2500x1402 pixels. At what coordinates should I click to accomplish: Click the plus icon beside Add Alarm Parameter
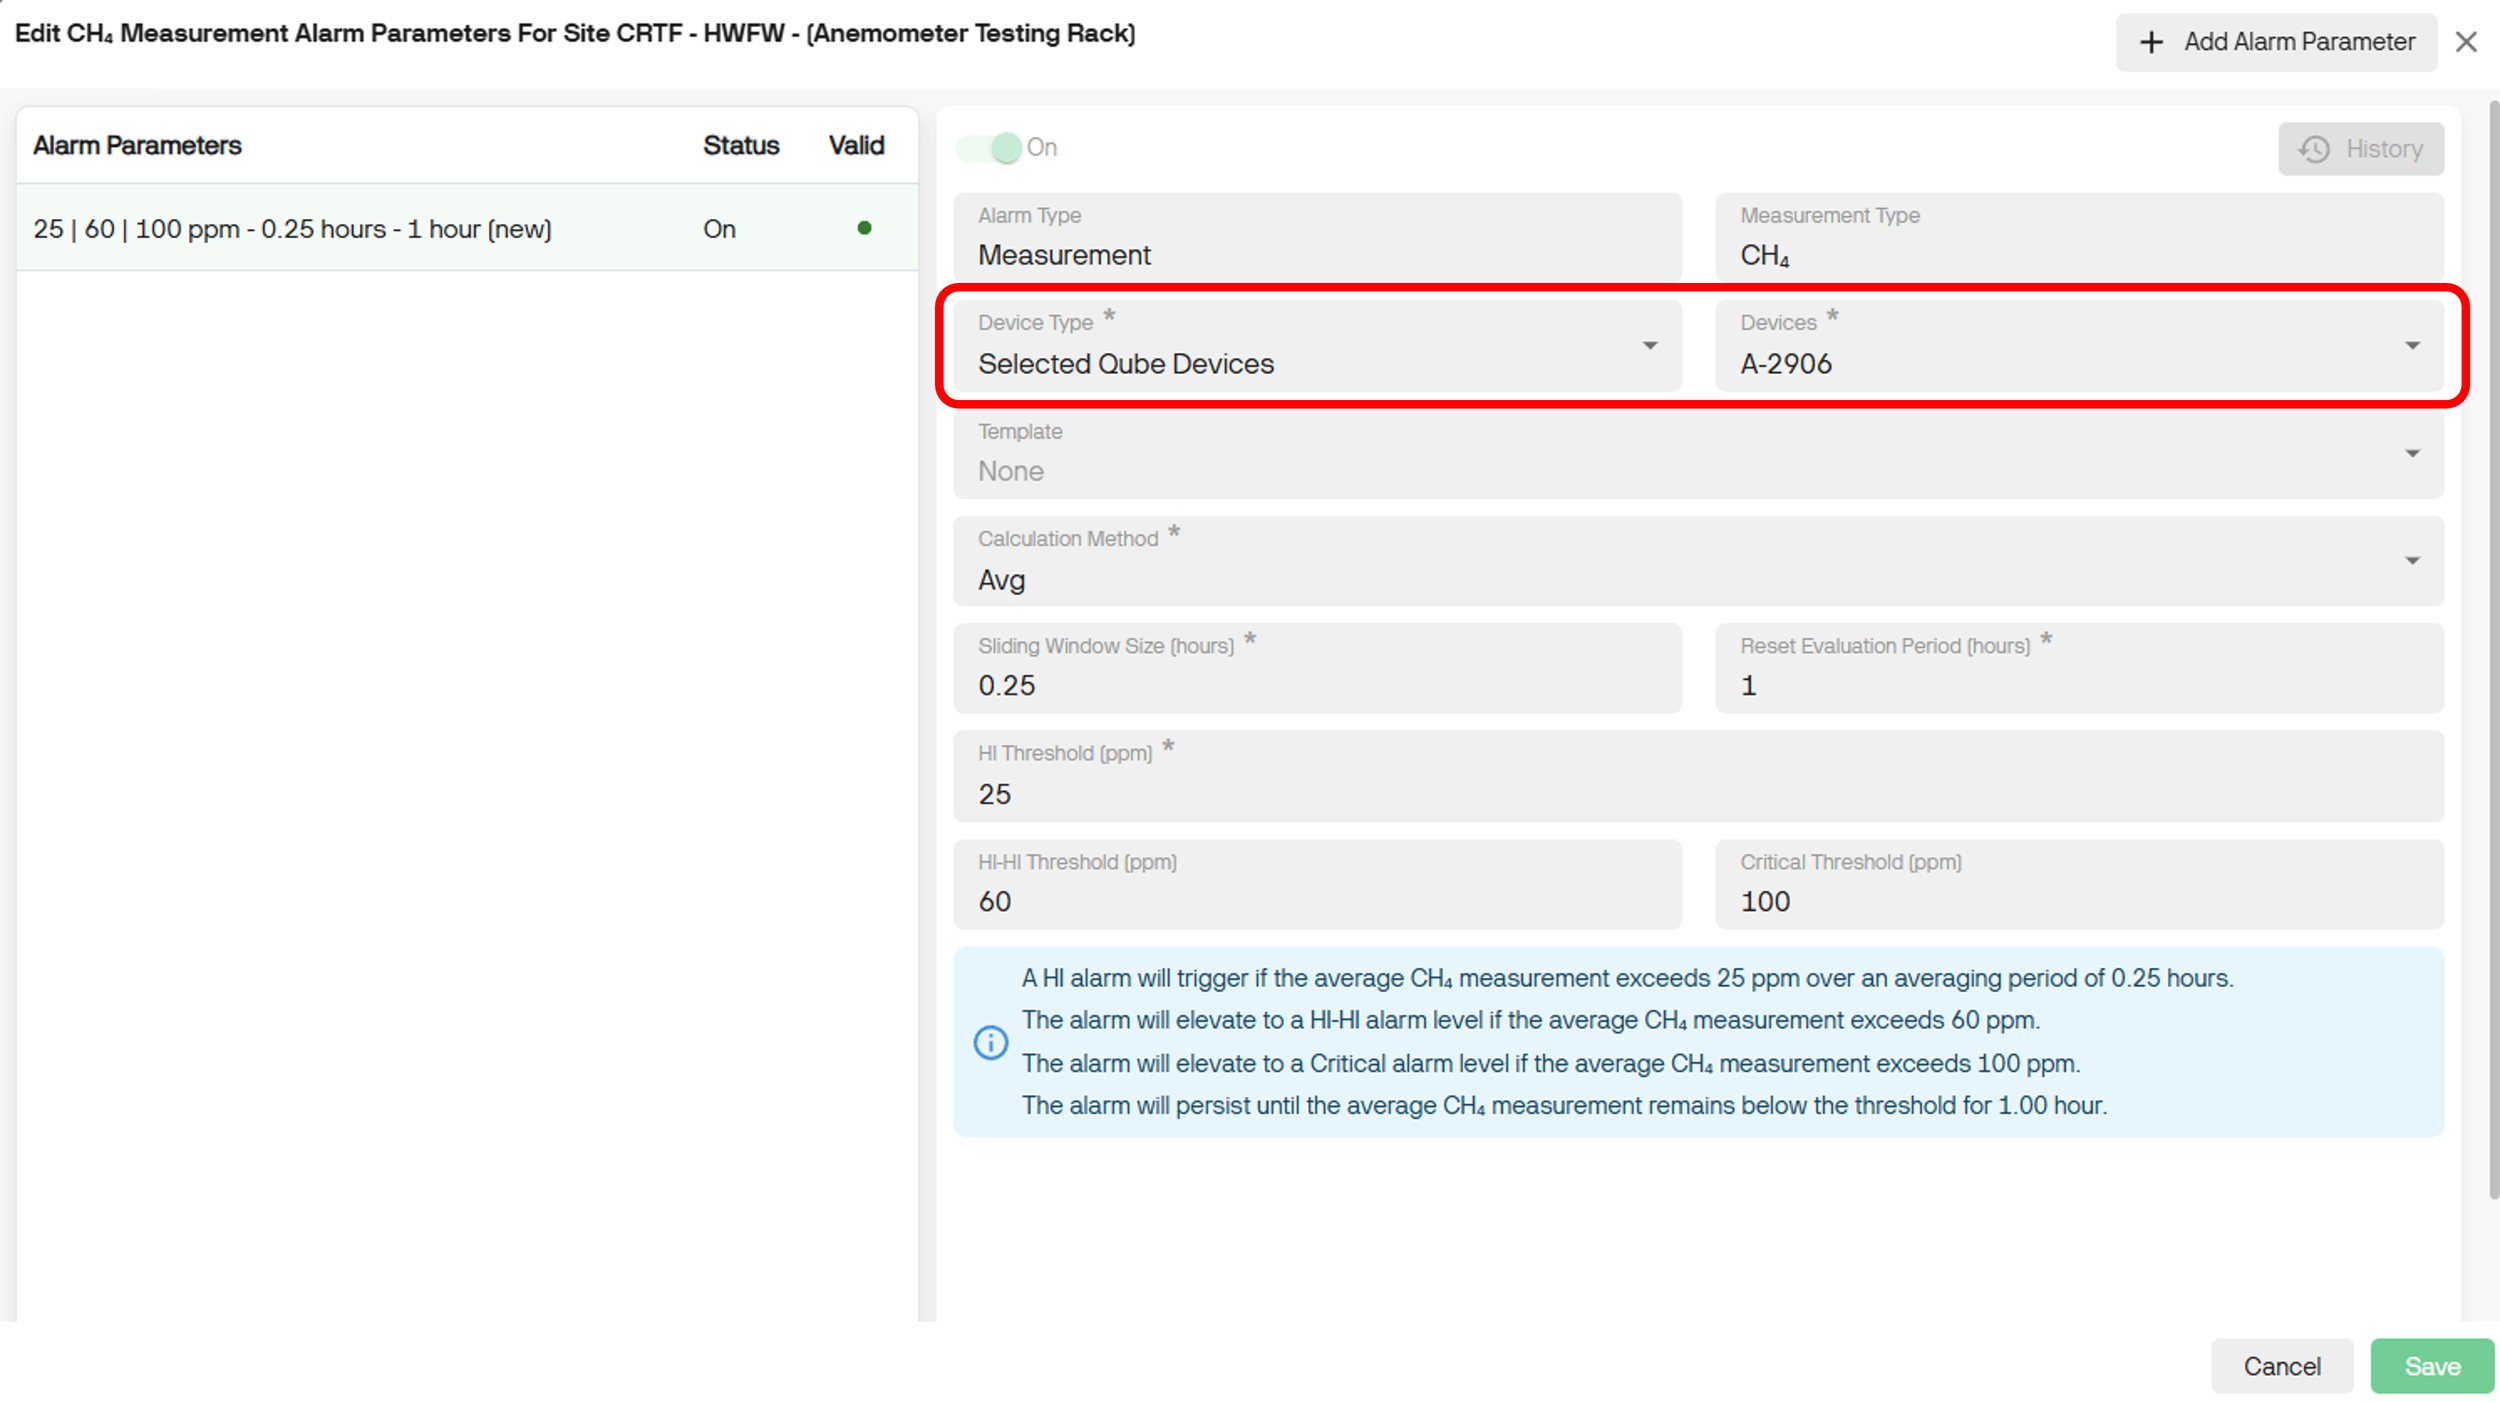click(x=2151, y=42)
